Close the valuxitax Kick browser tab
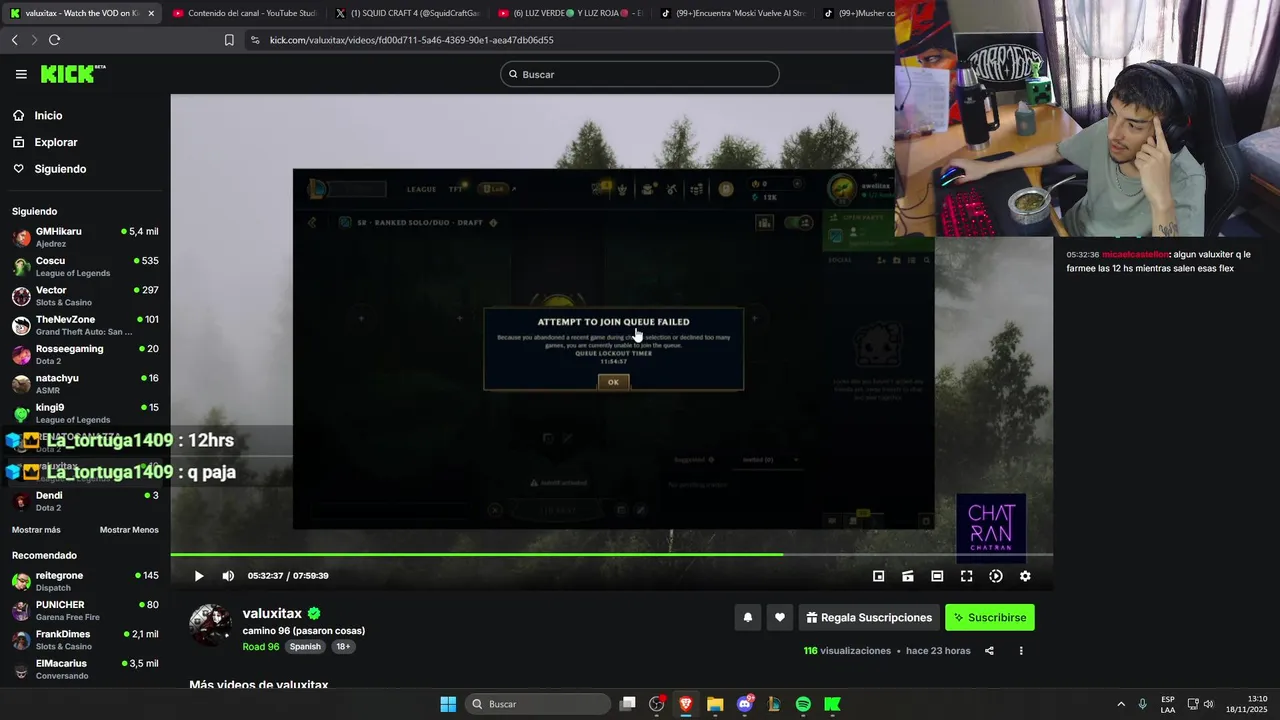This screenshot has height=720, width=1280. pos(151,13)
